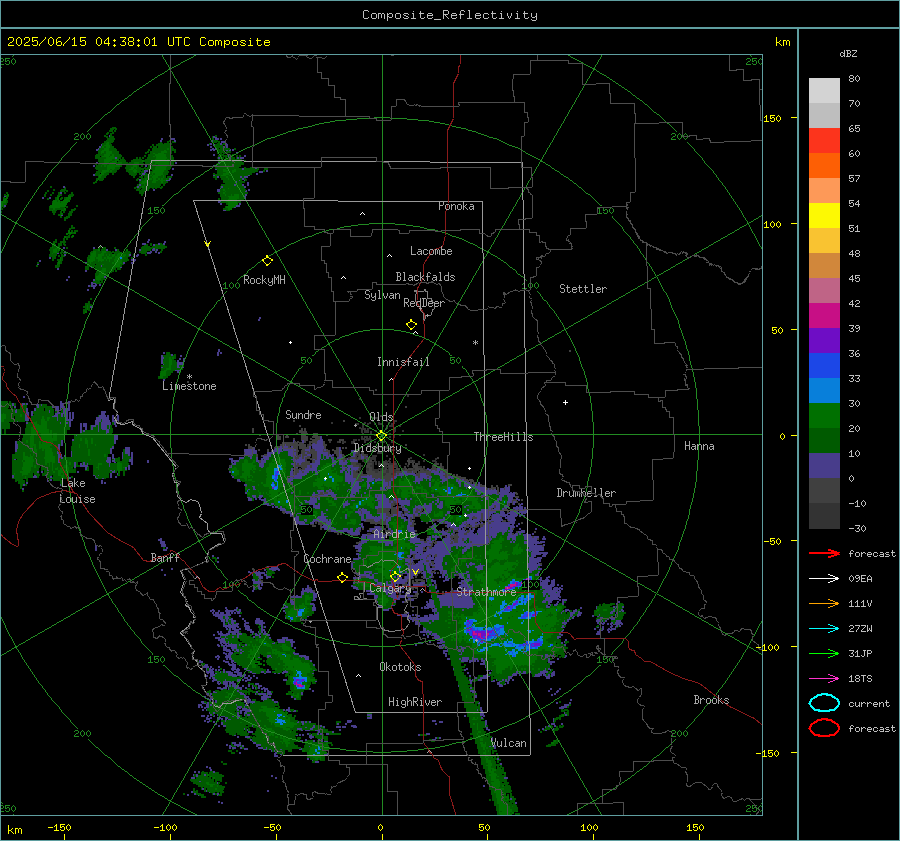Click the red swatch in dBZ legend
Viewport: 900px width, 841px height.
click(x=824, y=141)
